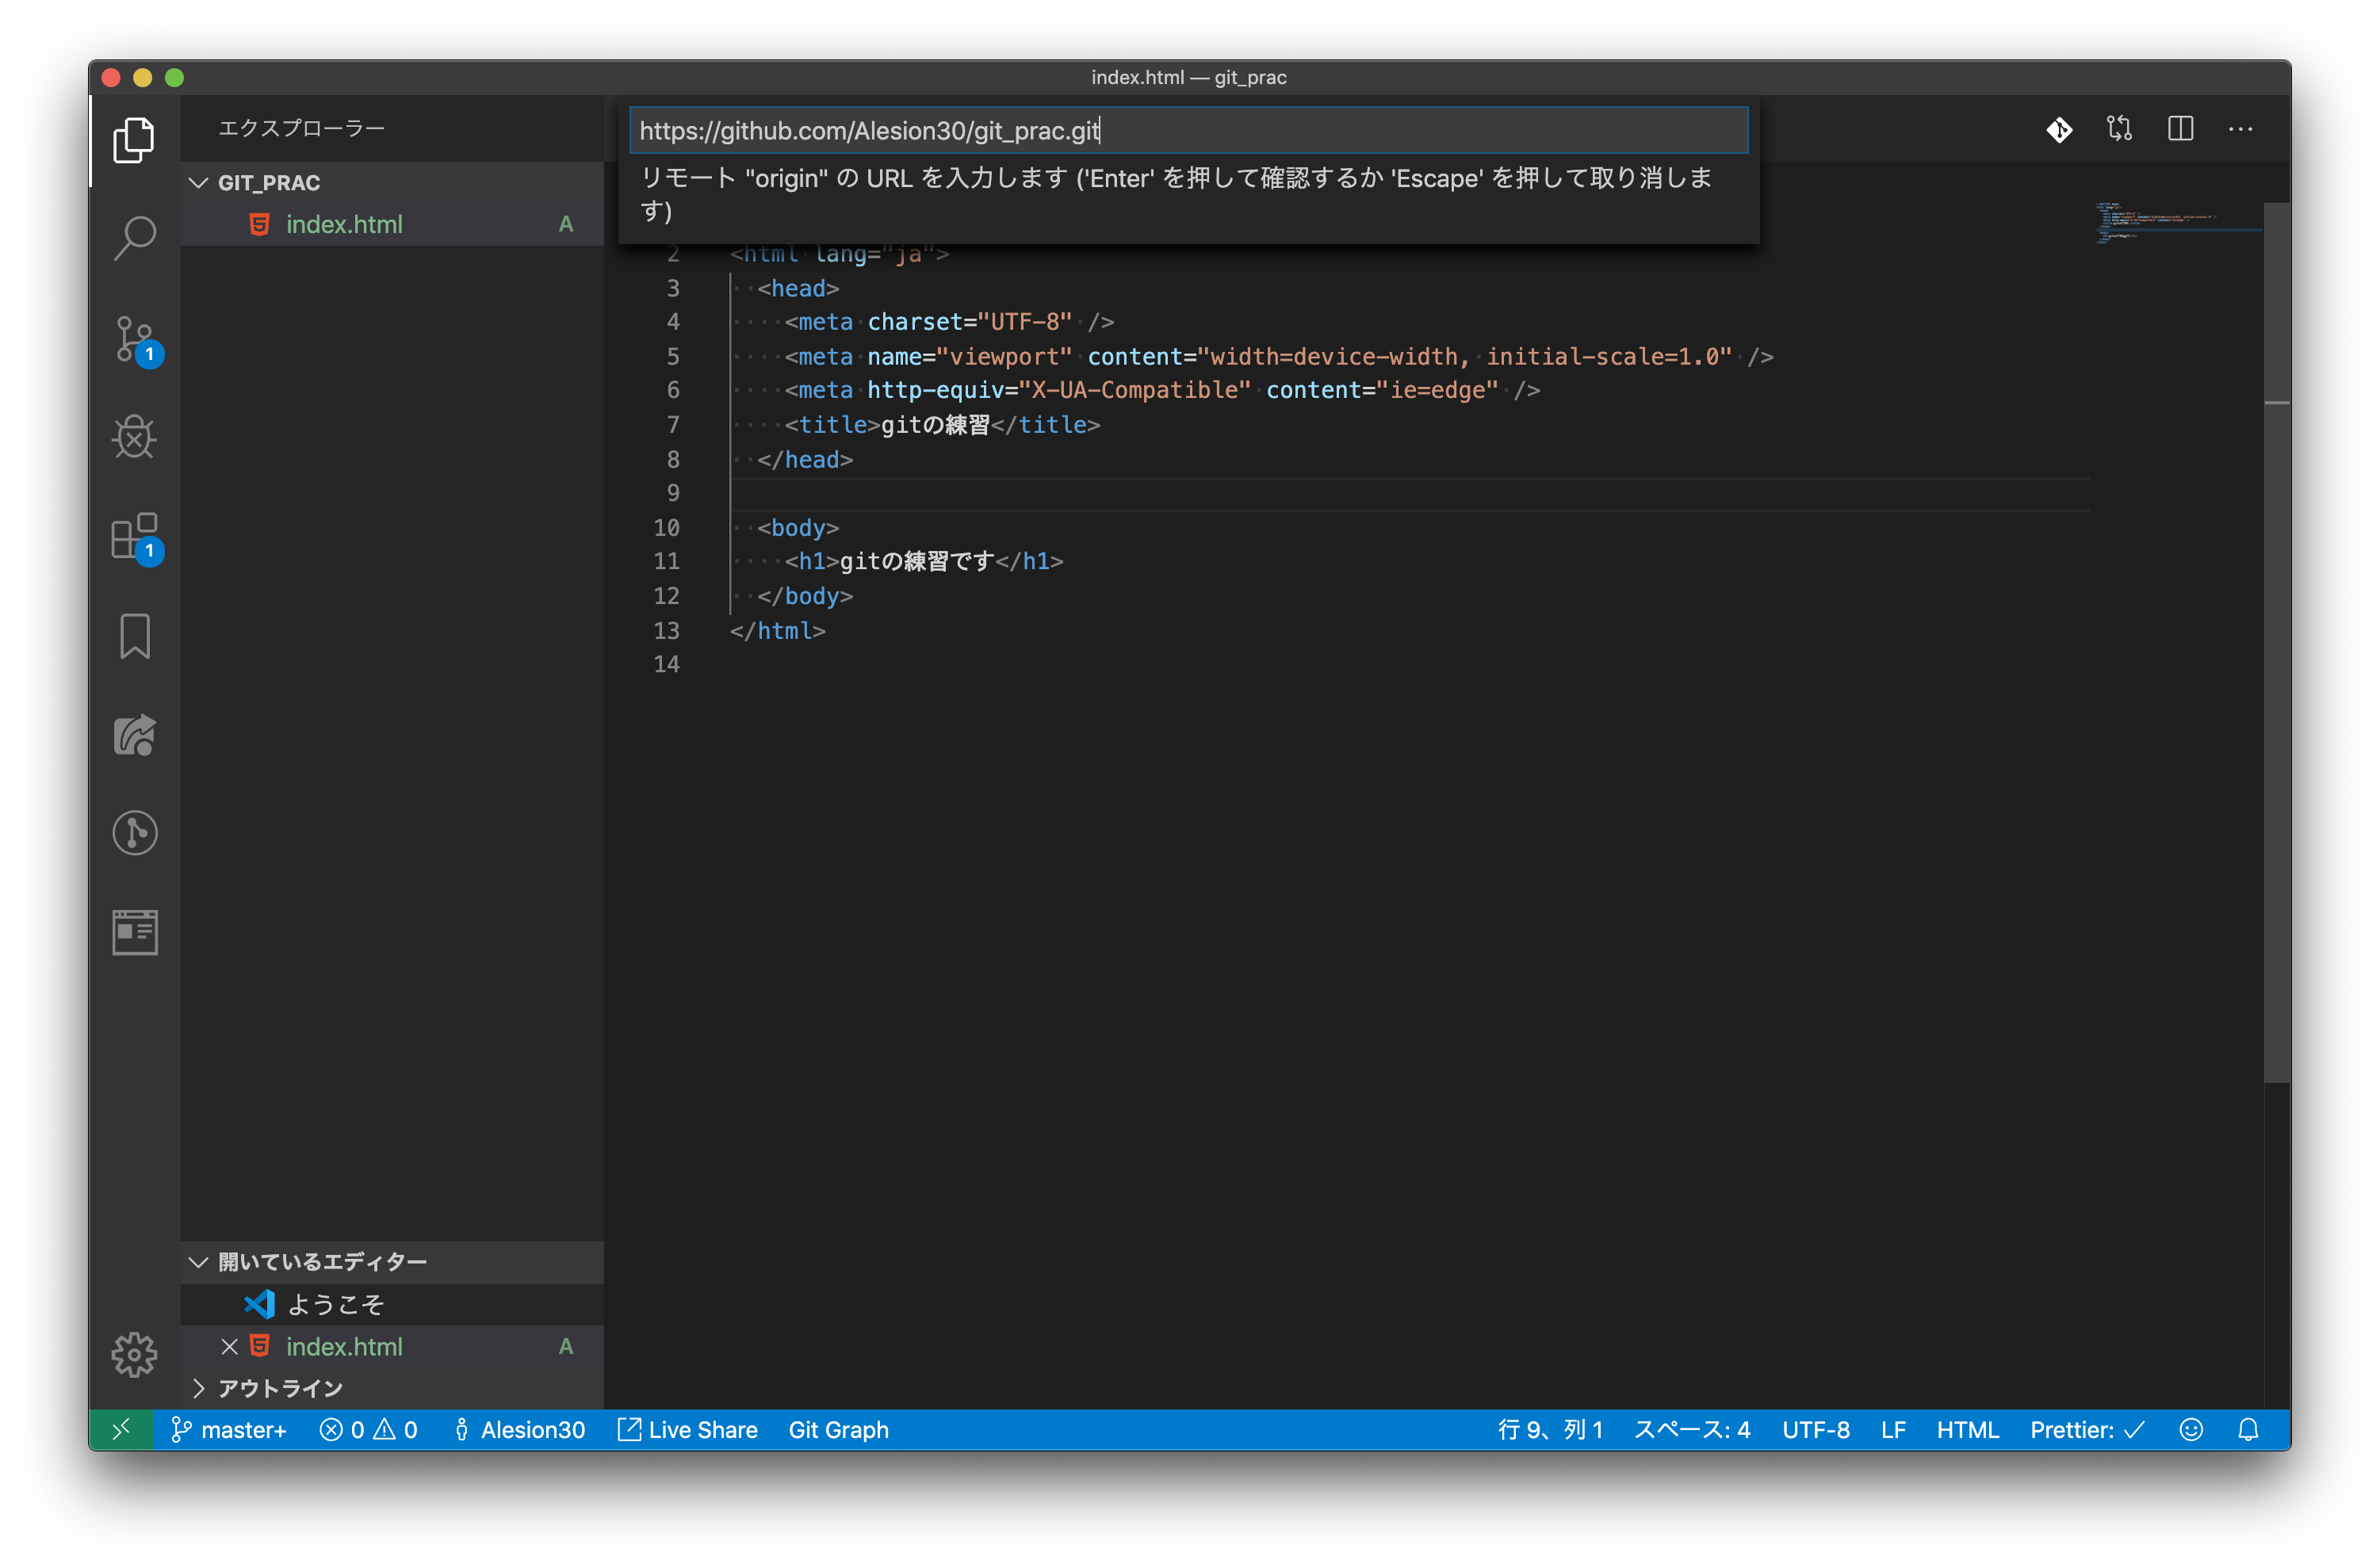Expand the アウトライン section
This screenshot has height=1568, width=2380.
coord(393,1388)
